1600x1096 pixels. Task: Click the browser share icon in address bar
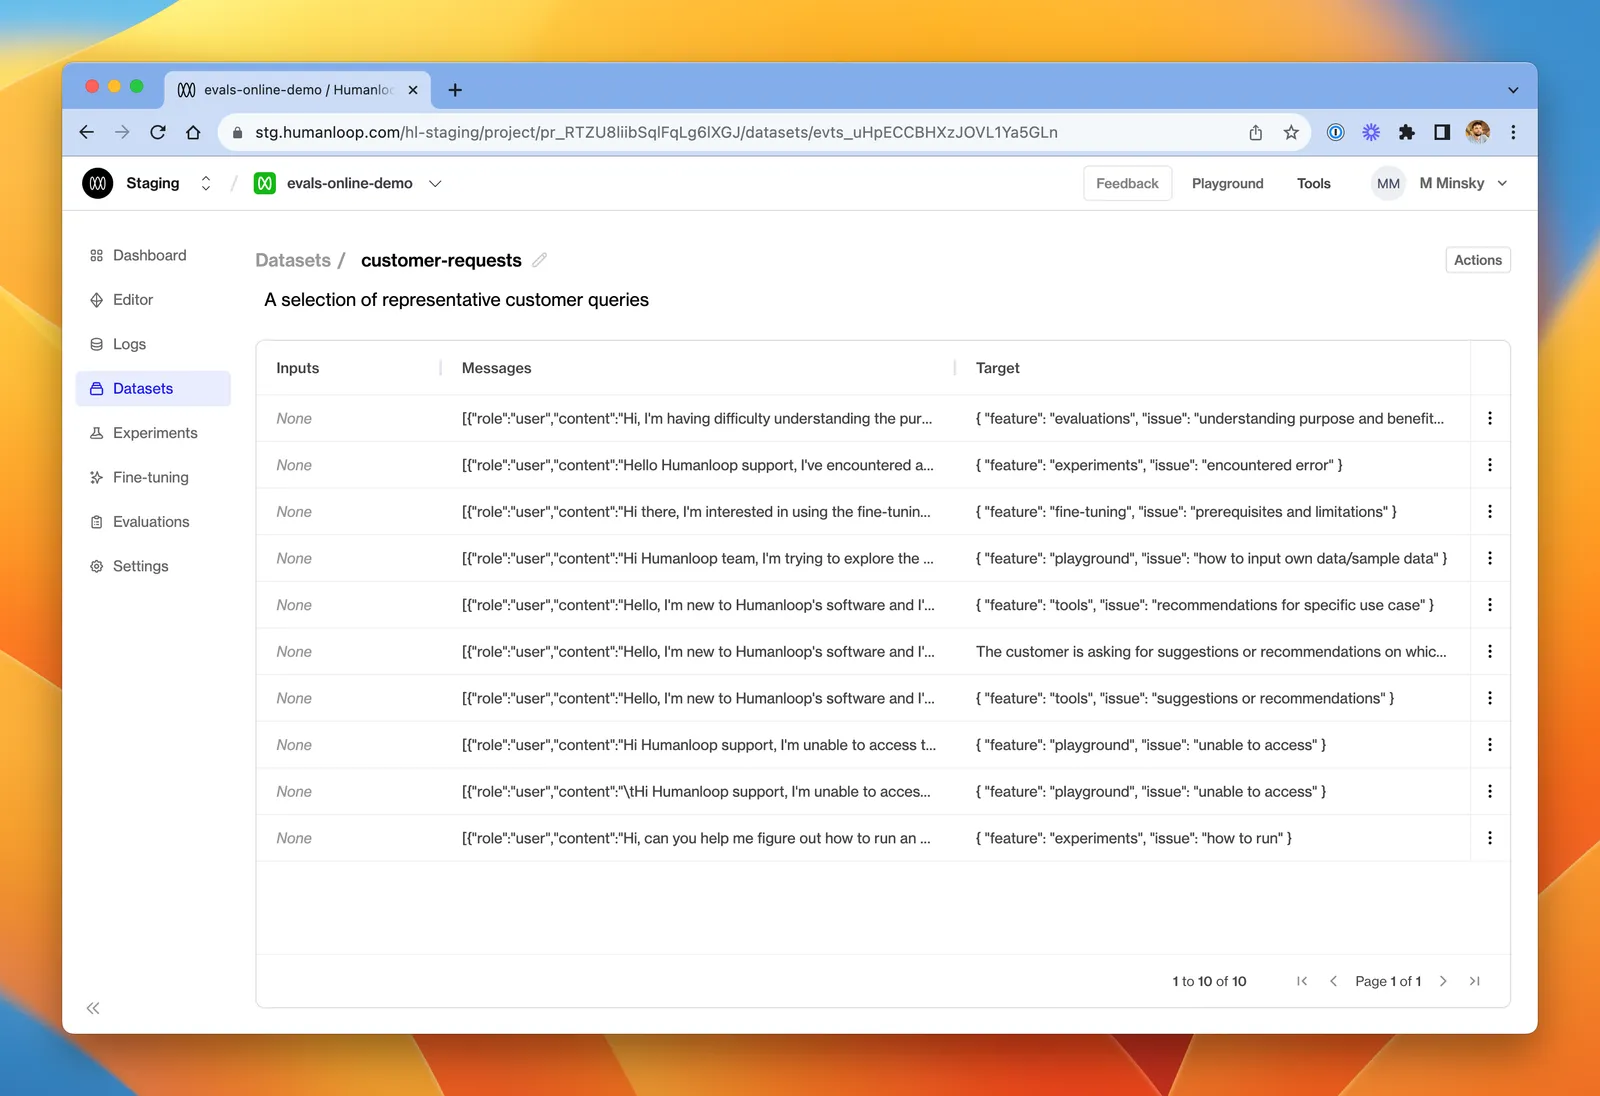pyautogui.click(x=1256, y=132)
